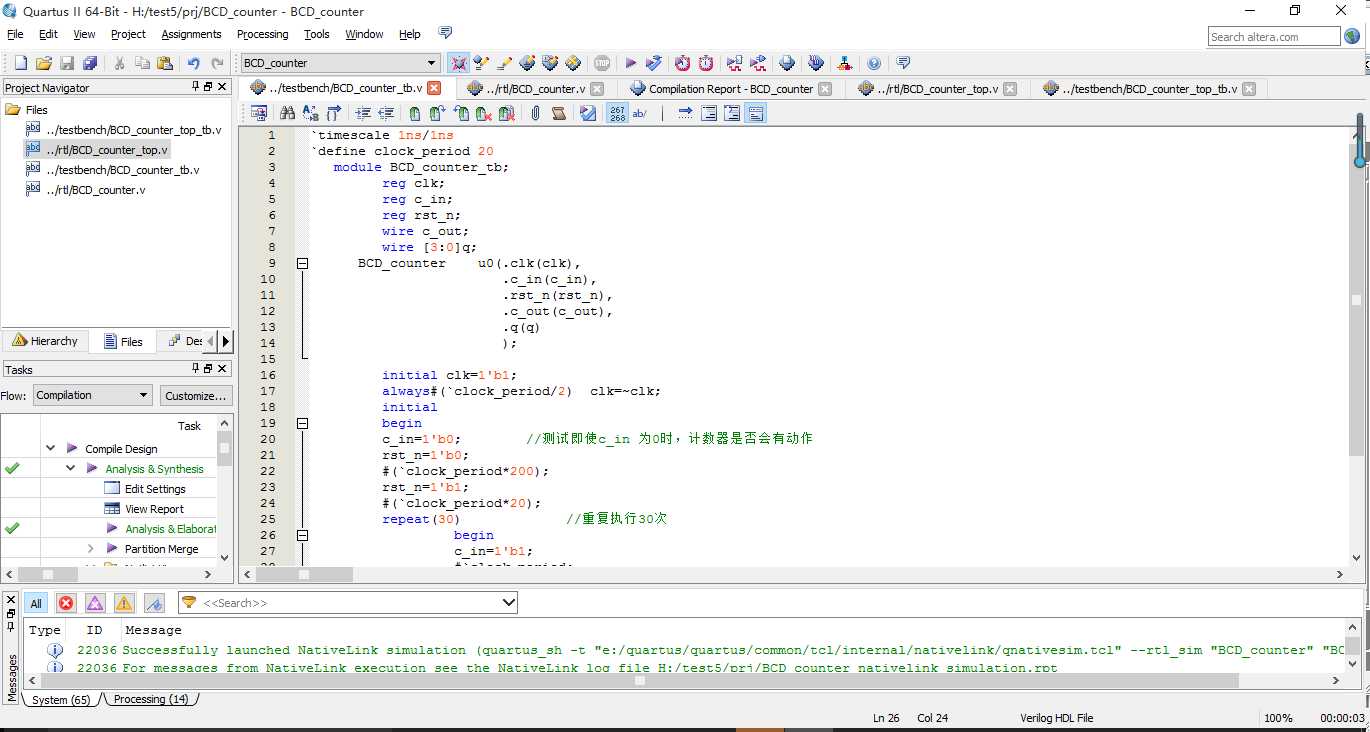This screenshot has width=1370, height=732.
Task: Start Compilation using purple play icon
Action: coord(631,63)
